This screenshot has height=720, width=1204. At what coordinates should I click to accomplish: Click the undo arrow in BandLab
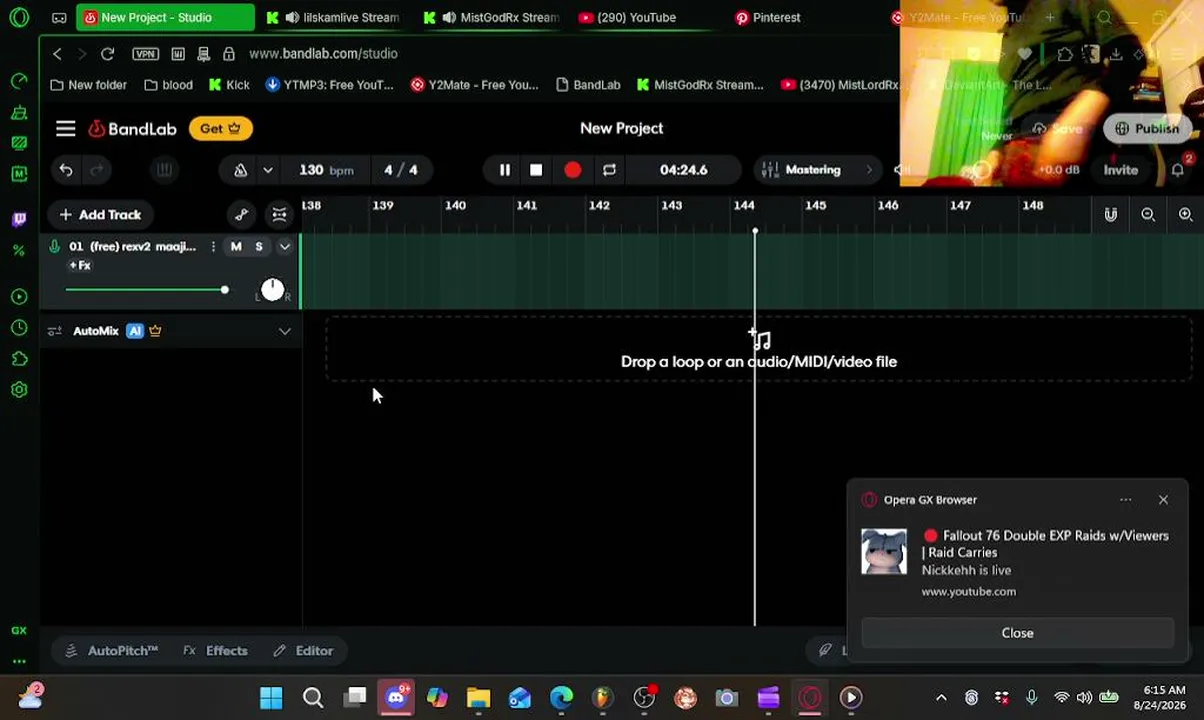[x=66, y=170]
